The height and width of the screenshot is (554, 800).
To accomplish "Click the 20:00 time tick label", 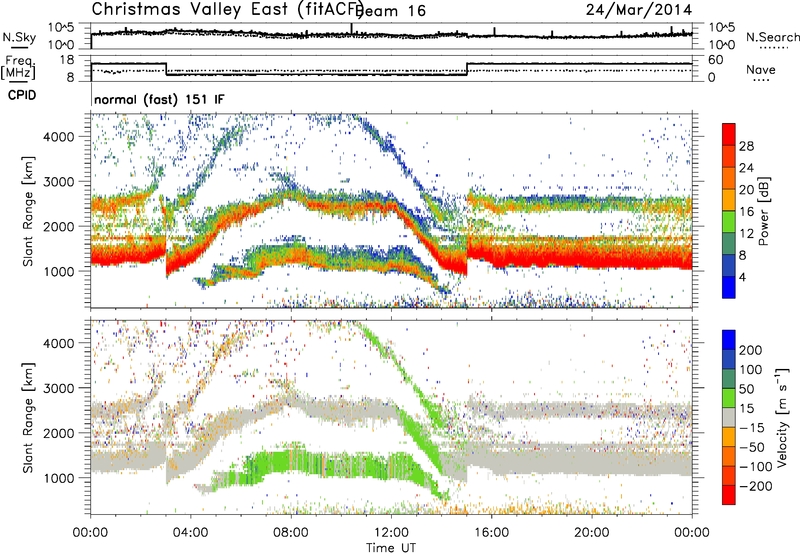I will (591, 533).
